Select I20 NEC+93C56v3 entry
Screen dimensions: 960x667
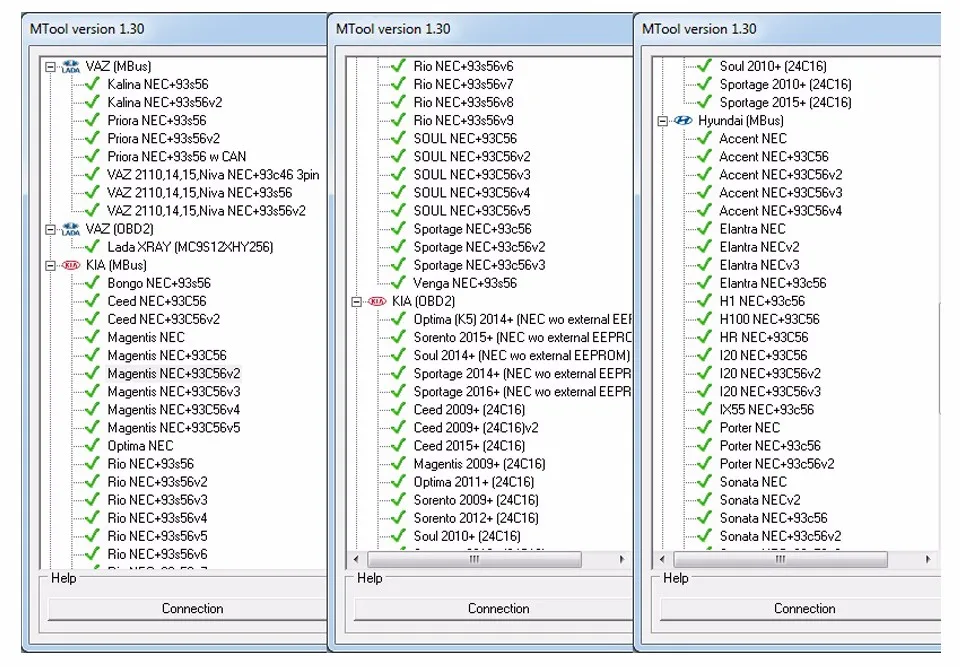(x=770, y=391)
